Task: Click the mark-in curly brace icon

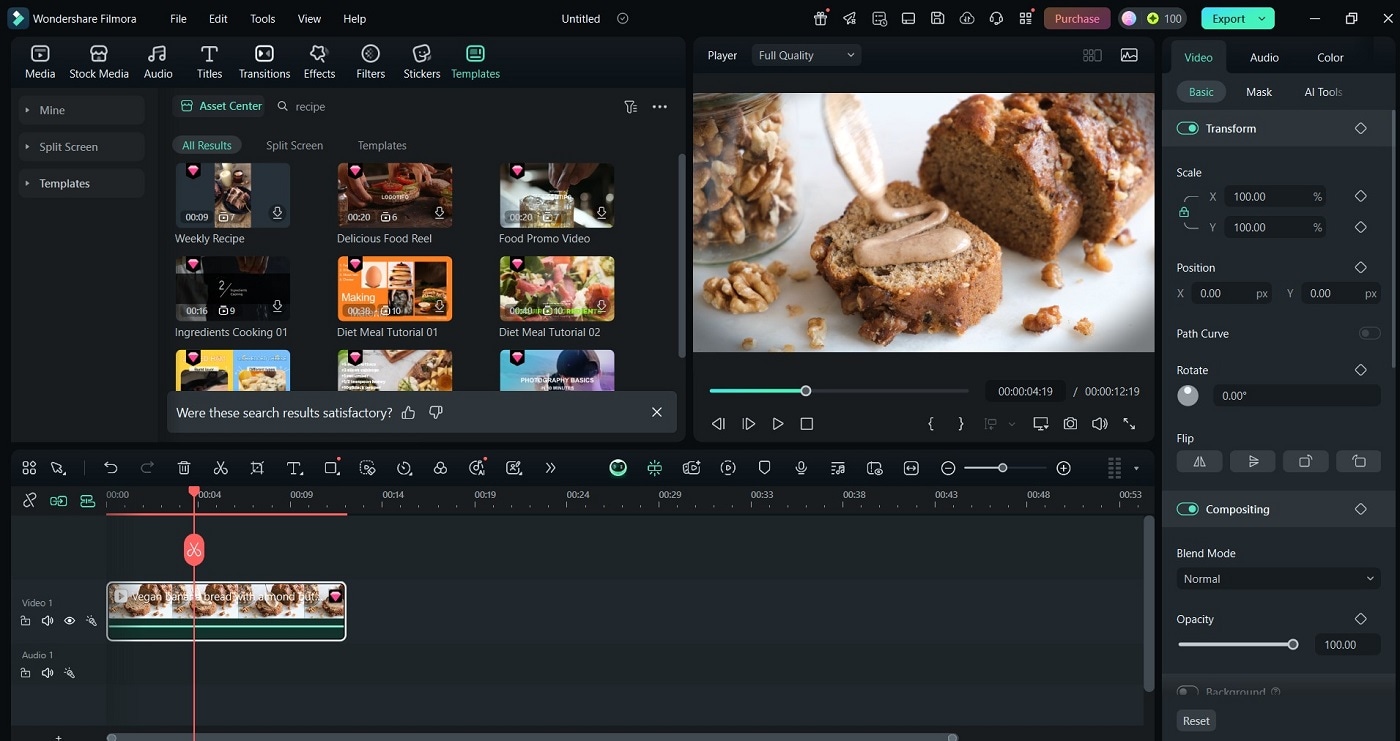Action: (x=931, y=424)
